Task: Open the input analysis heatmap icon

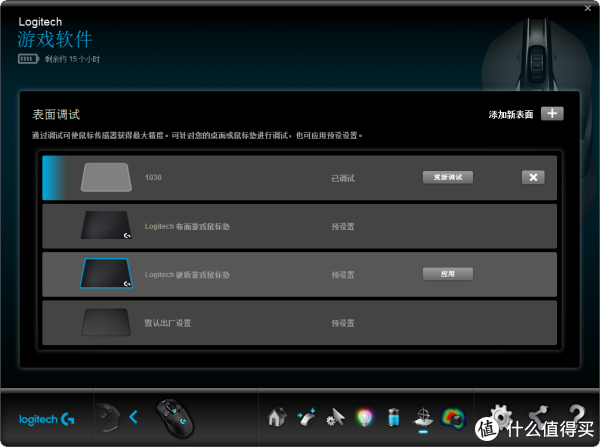Action: pyautogui.click(x=454, y=415)
